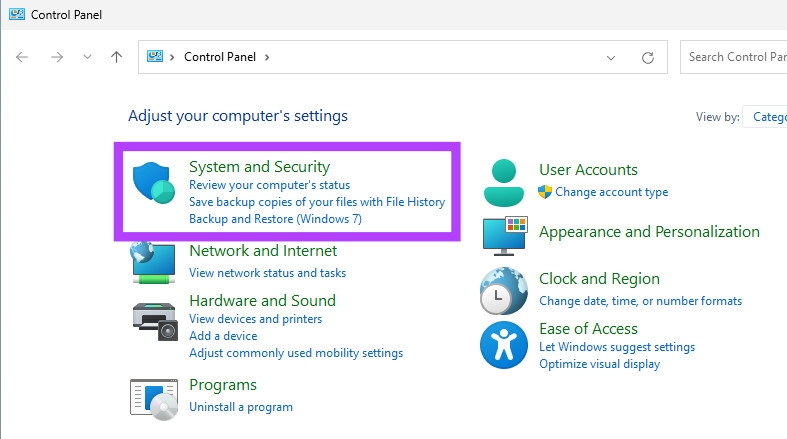Click the shield icon beside Change account type

click(545, 192)
